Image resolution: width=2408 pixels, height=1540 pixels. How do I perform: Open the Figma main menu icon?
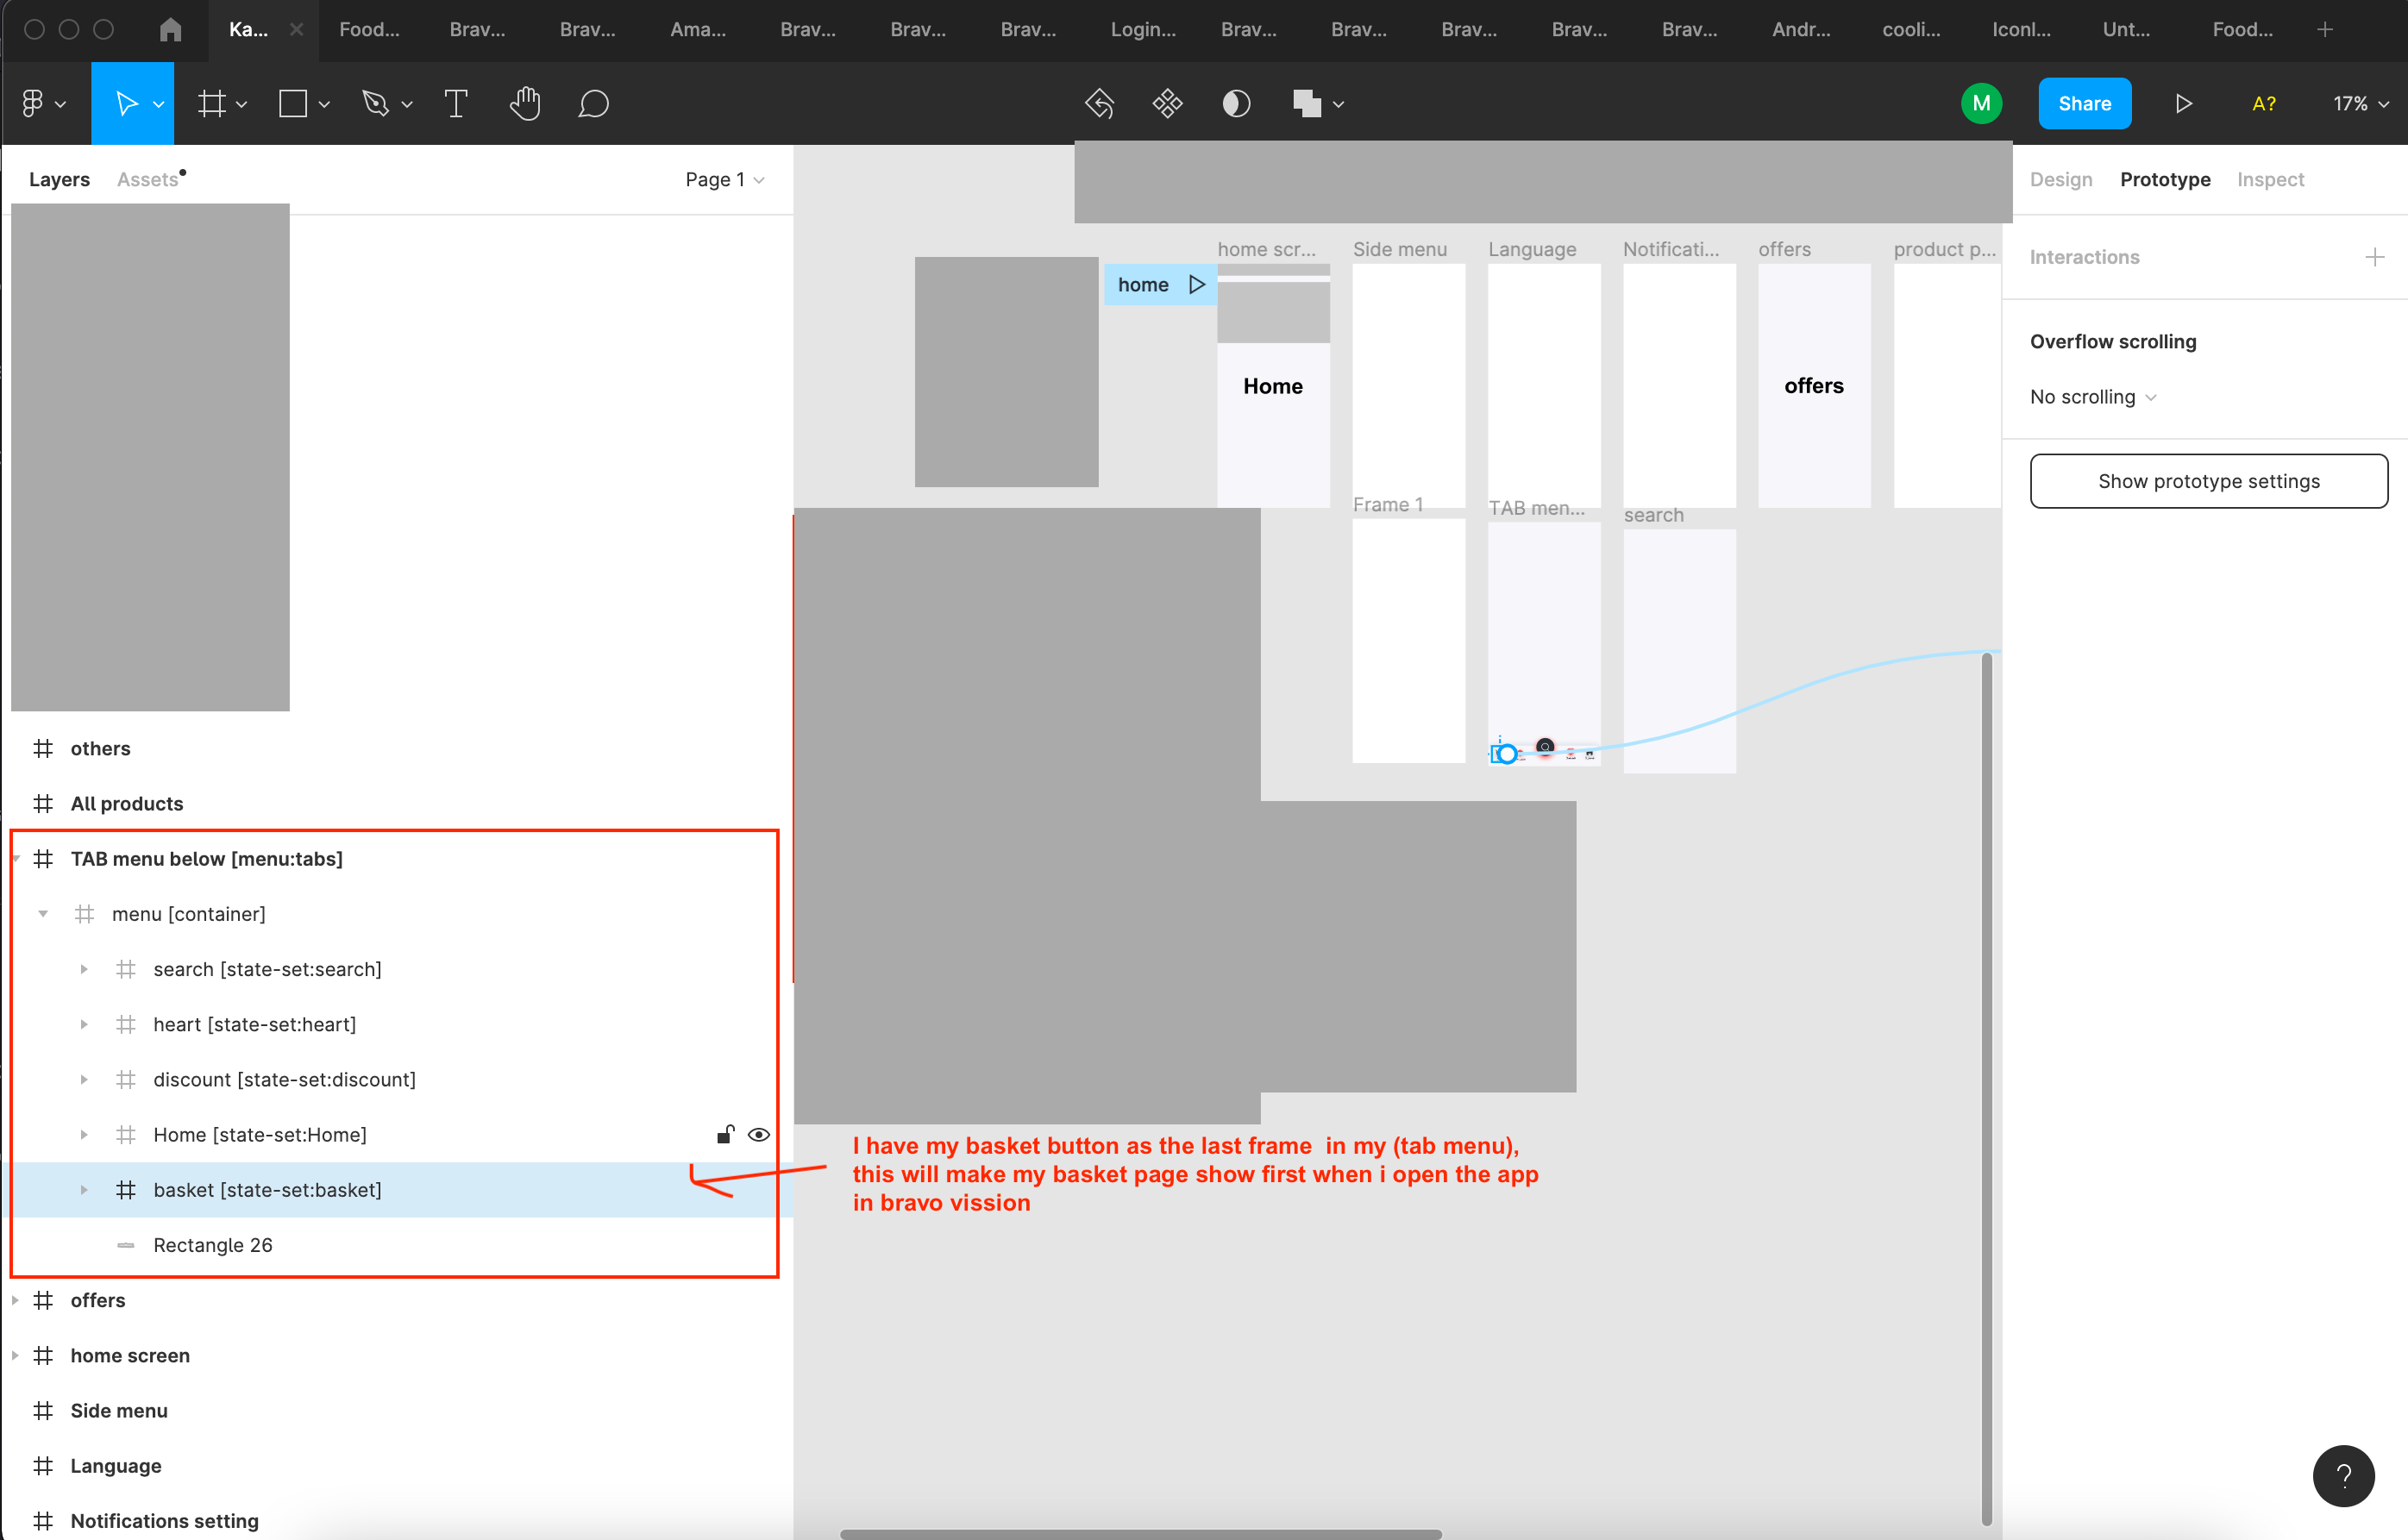click(33, 103)
